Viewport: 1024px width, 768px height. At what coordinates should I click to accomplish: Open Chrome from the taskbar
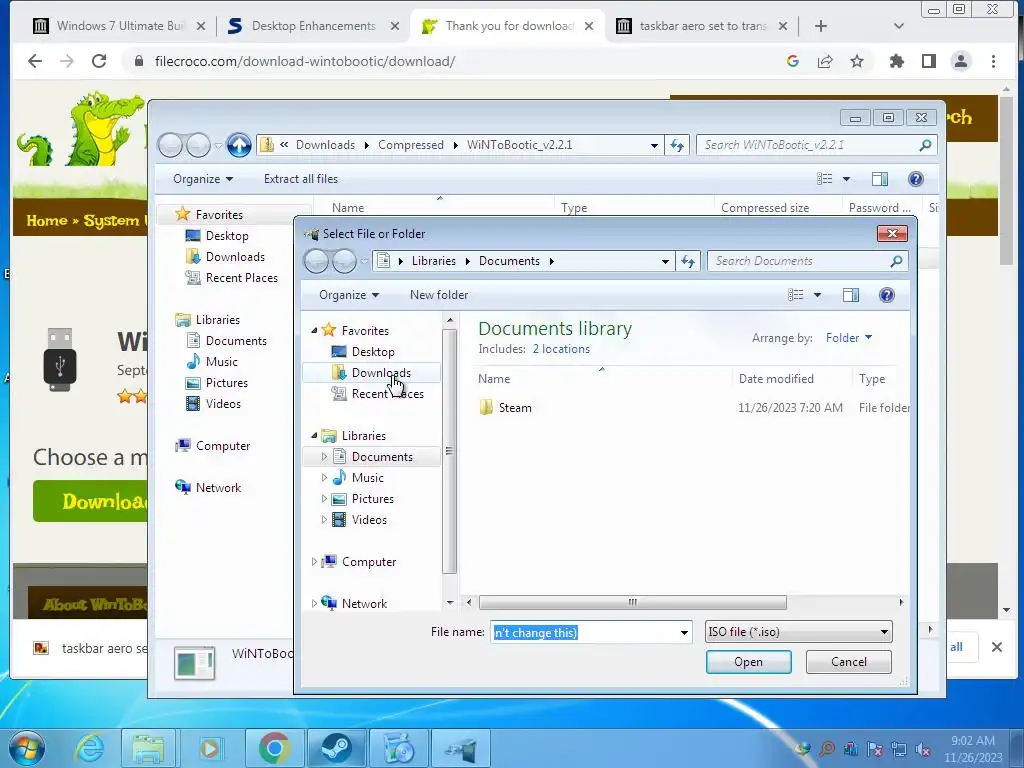(274, 748)
